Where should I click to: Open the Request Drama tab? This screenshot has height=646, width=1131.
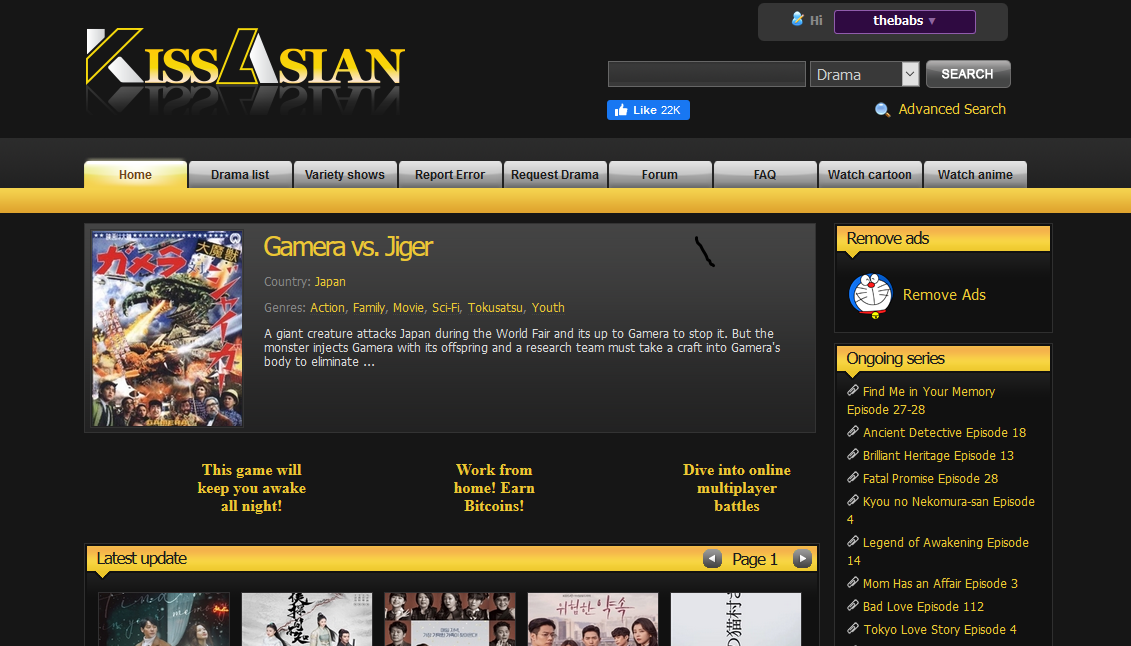555,174
